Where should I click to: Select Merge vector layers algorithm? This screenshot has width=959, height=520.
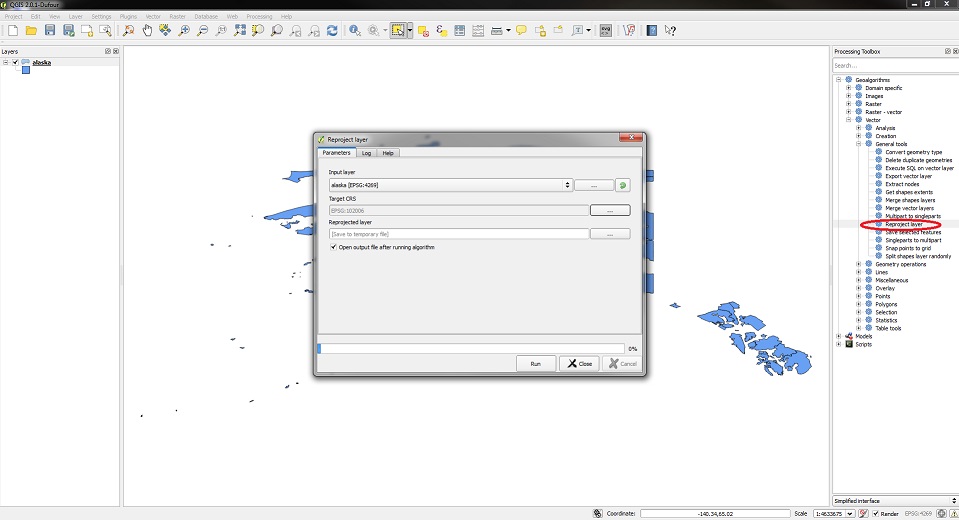(x=909, y=208)
